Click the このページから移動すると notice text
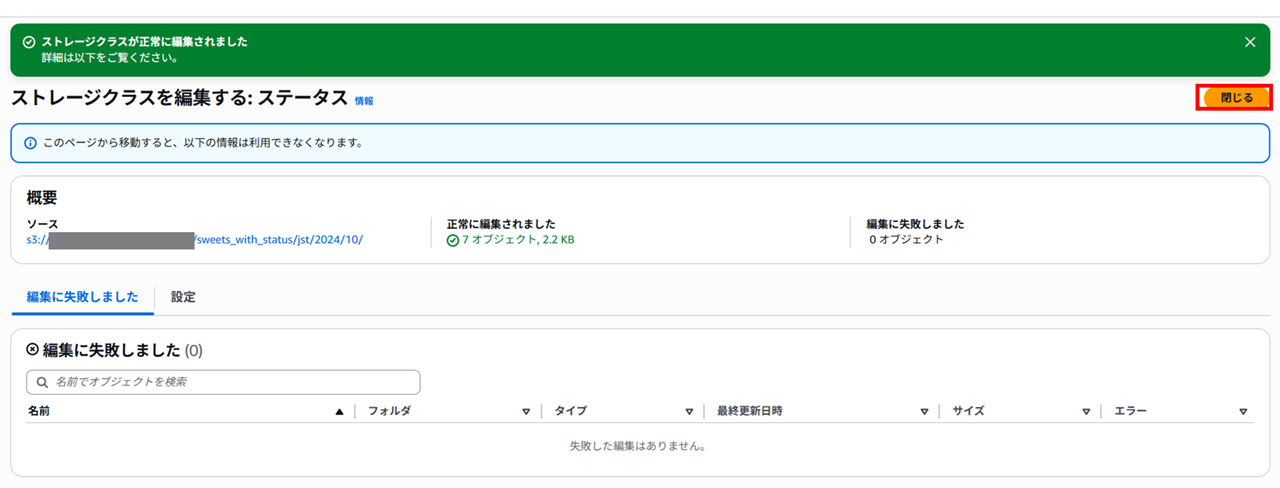Viewport: 1280px width, 488px height. point(203,143)
